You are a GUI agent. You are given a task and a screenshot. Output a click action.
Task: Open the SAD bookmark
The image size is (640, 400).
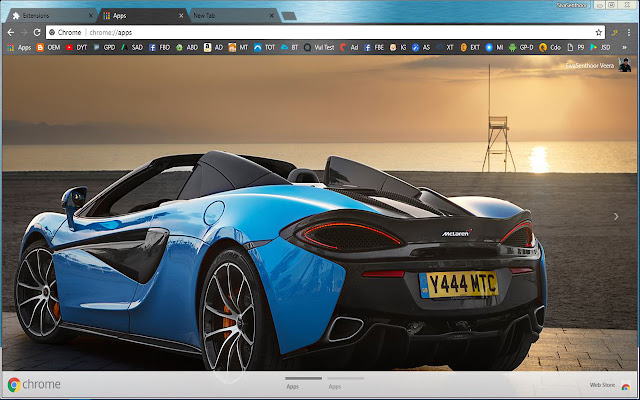[132, 47]
